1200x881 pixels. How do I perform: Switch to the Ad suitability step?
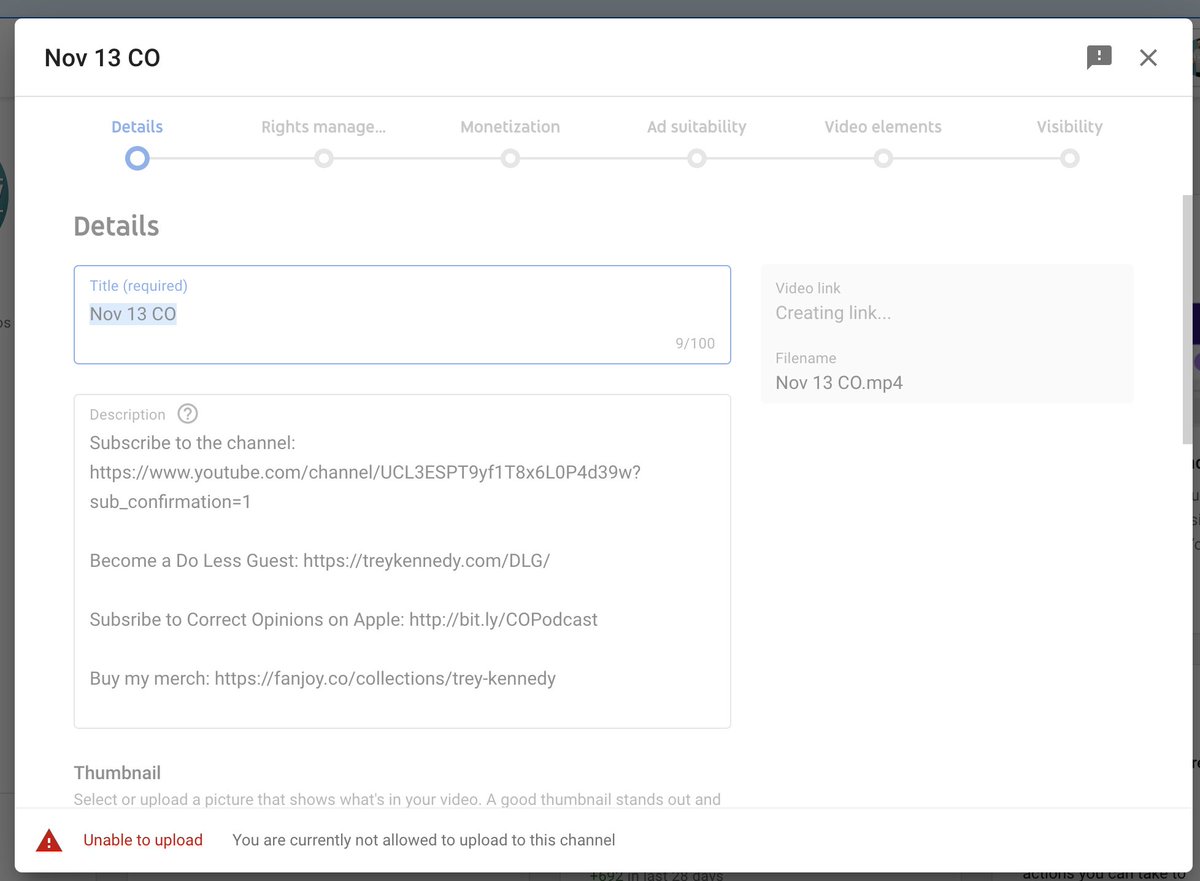(696, 127)
